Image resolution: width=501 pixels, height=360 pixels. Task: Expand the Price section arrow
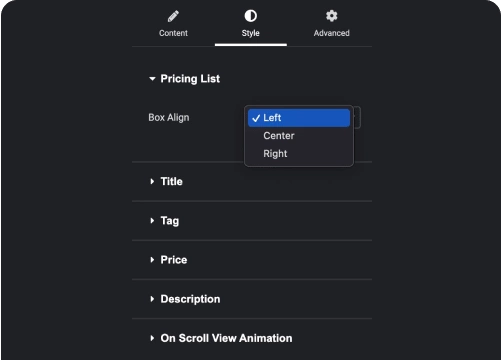pyautogui.click(x=152, y=260)
